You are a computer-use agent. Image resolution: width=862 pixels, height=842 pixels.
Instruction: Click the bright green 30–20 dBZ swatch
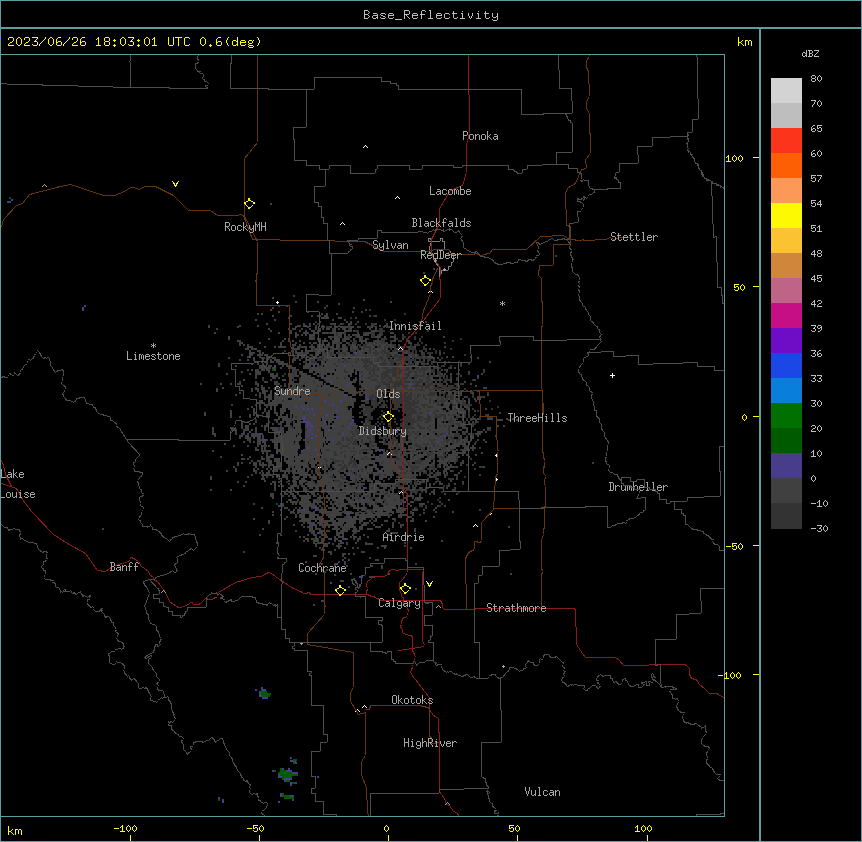coord(786,416)
